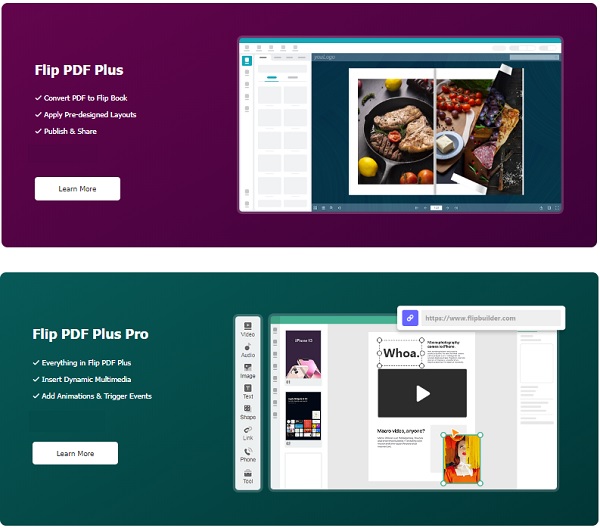Click the 'yourLogo' text in flipbook preview
Screen dimensions: 600x528
pos(324,57)
